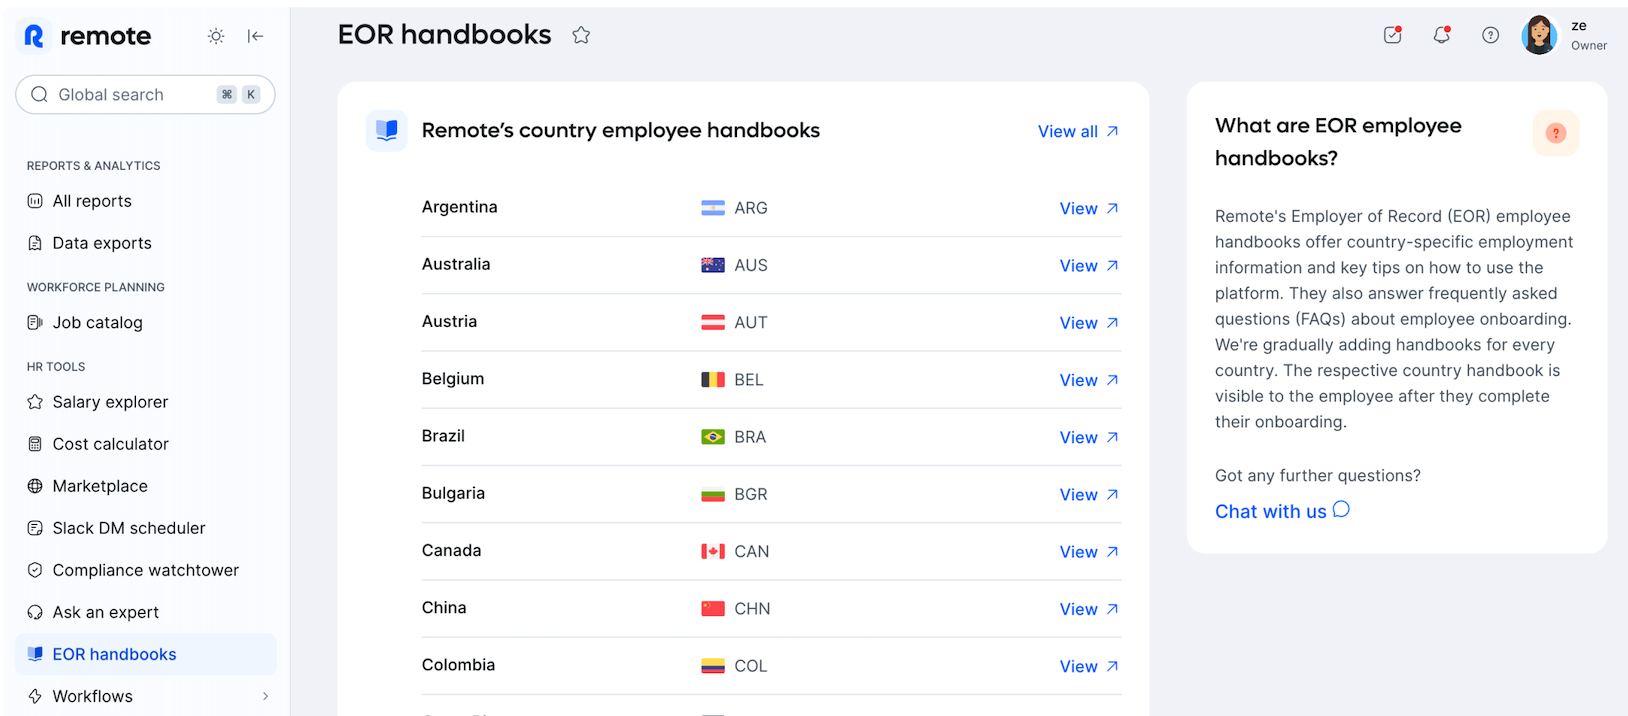1628x716 pixels.
Task: Click the Brazil country name
Action: click(443, 436)
